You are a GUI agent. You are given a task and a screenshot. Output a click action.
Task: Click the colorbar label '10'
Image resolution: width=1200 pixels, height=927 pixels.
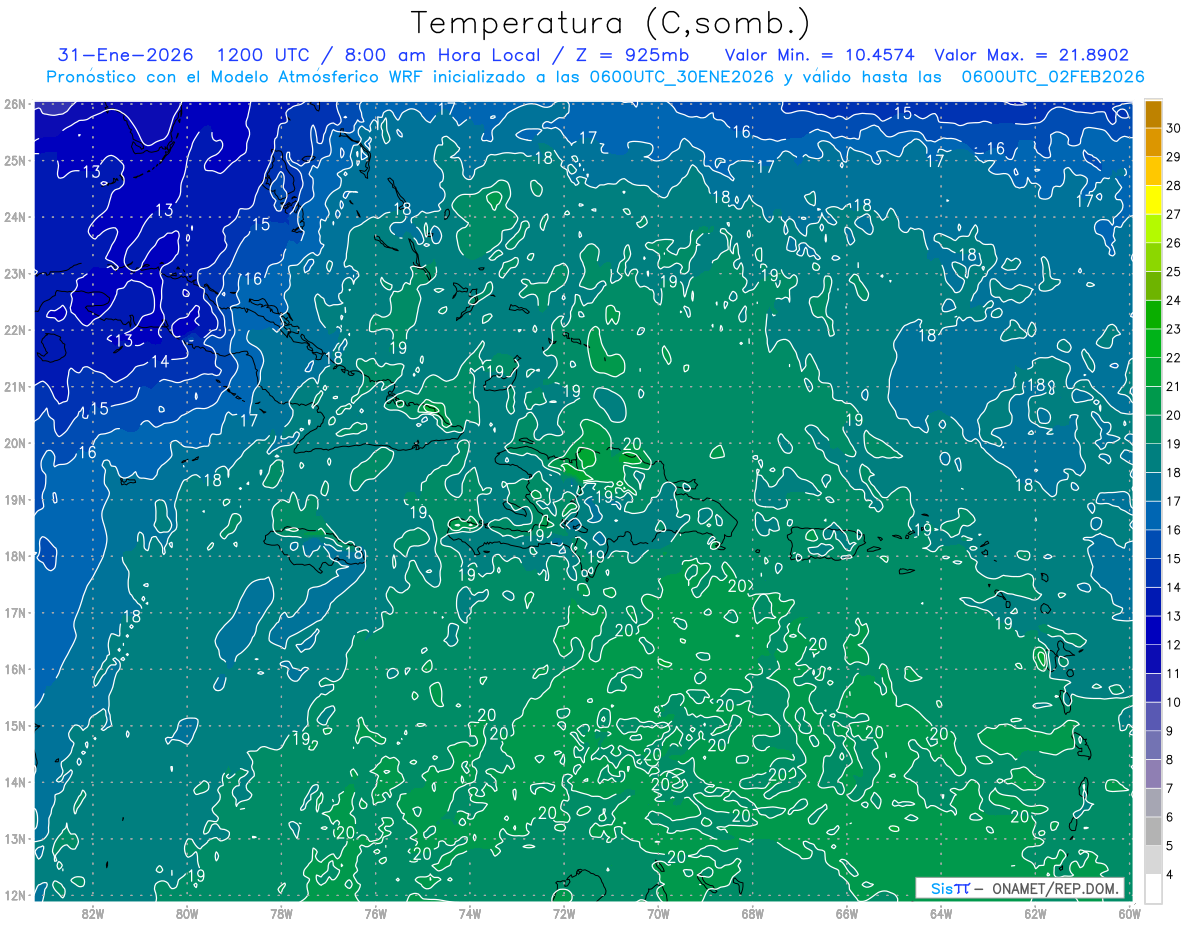[1173, 702]
